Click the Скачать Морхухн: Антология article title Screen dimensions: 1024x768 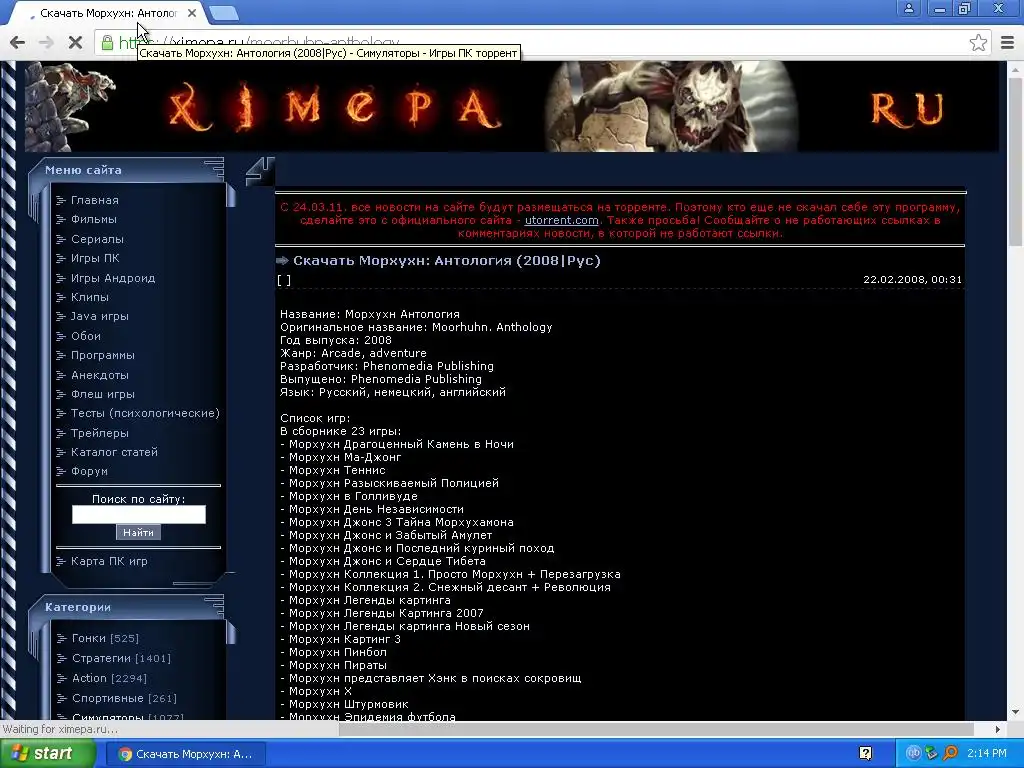point(447,261)
